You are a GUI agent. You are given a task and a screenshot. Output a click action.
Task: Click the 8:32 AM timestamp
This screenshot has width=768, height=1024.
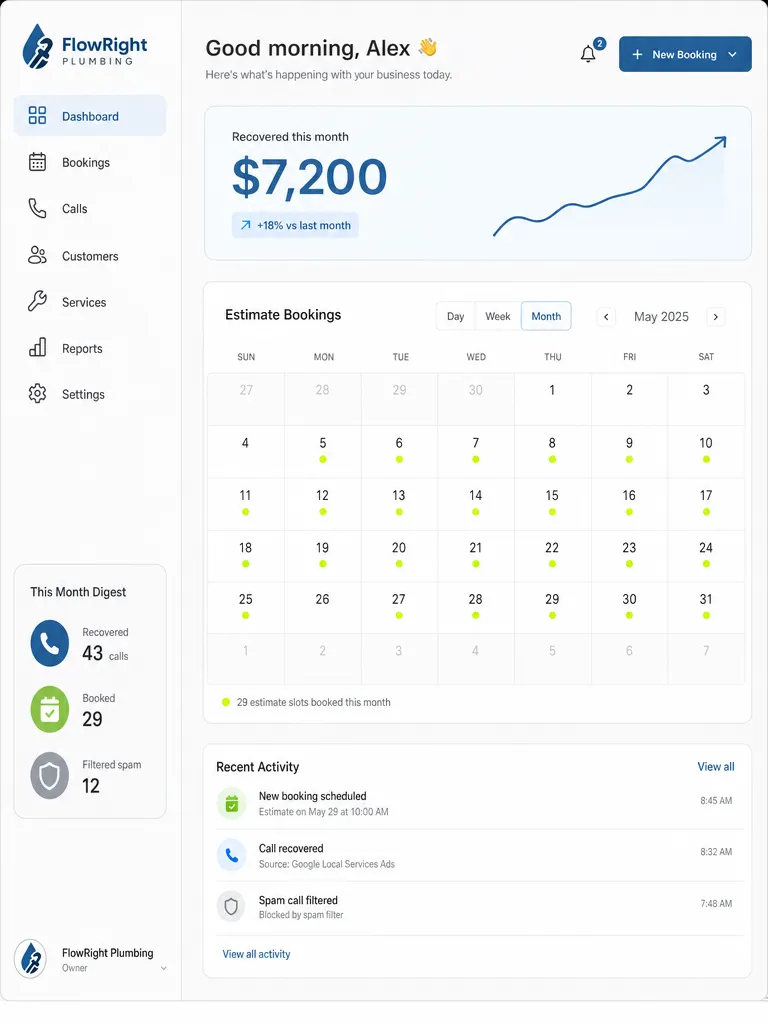[716, 852]
